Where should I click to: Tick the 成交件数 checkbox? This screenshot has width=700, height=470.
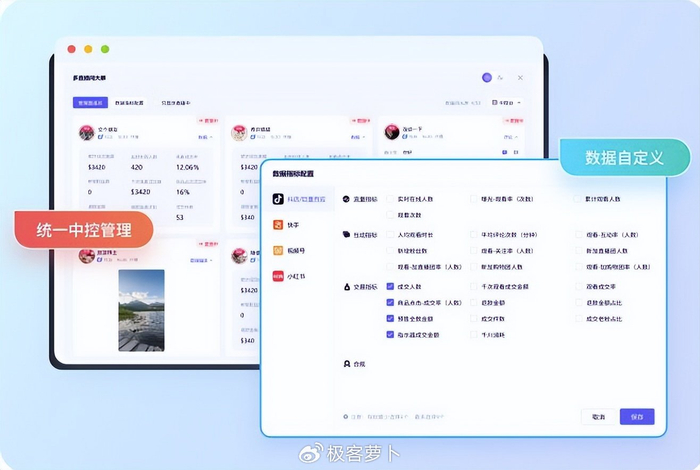tap(474, 319)
